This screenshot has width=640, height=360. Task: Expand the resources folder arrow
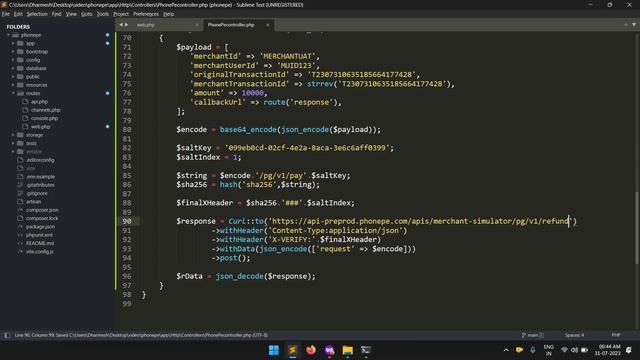[13, 85]
